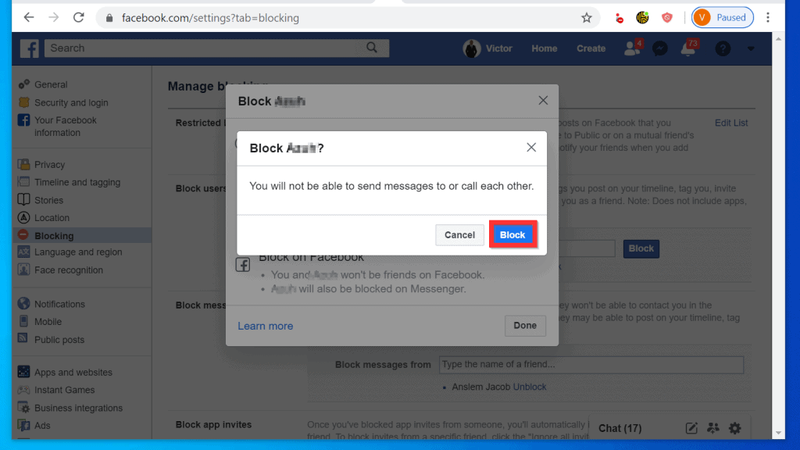
Task: Expand the account dropdown arrow
Action: (x=751, y=48)
